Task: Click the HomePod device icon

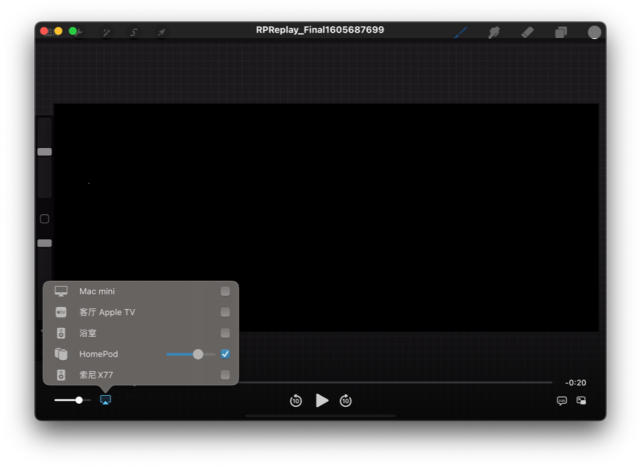Action: (61, 354)
